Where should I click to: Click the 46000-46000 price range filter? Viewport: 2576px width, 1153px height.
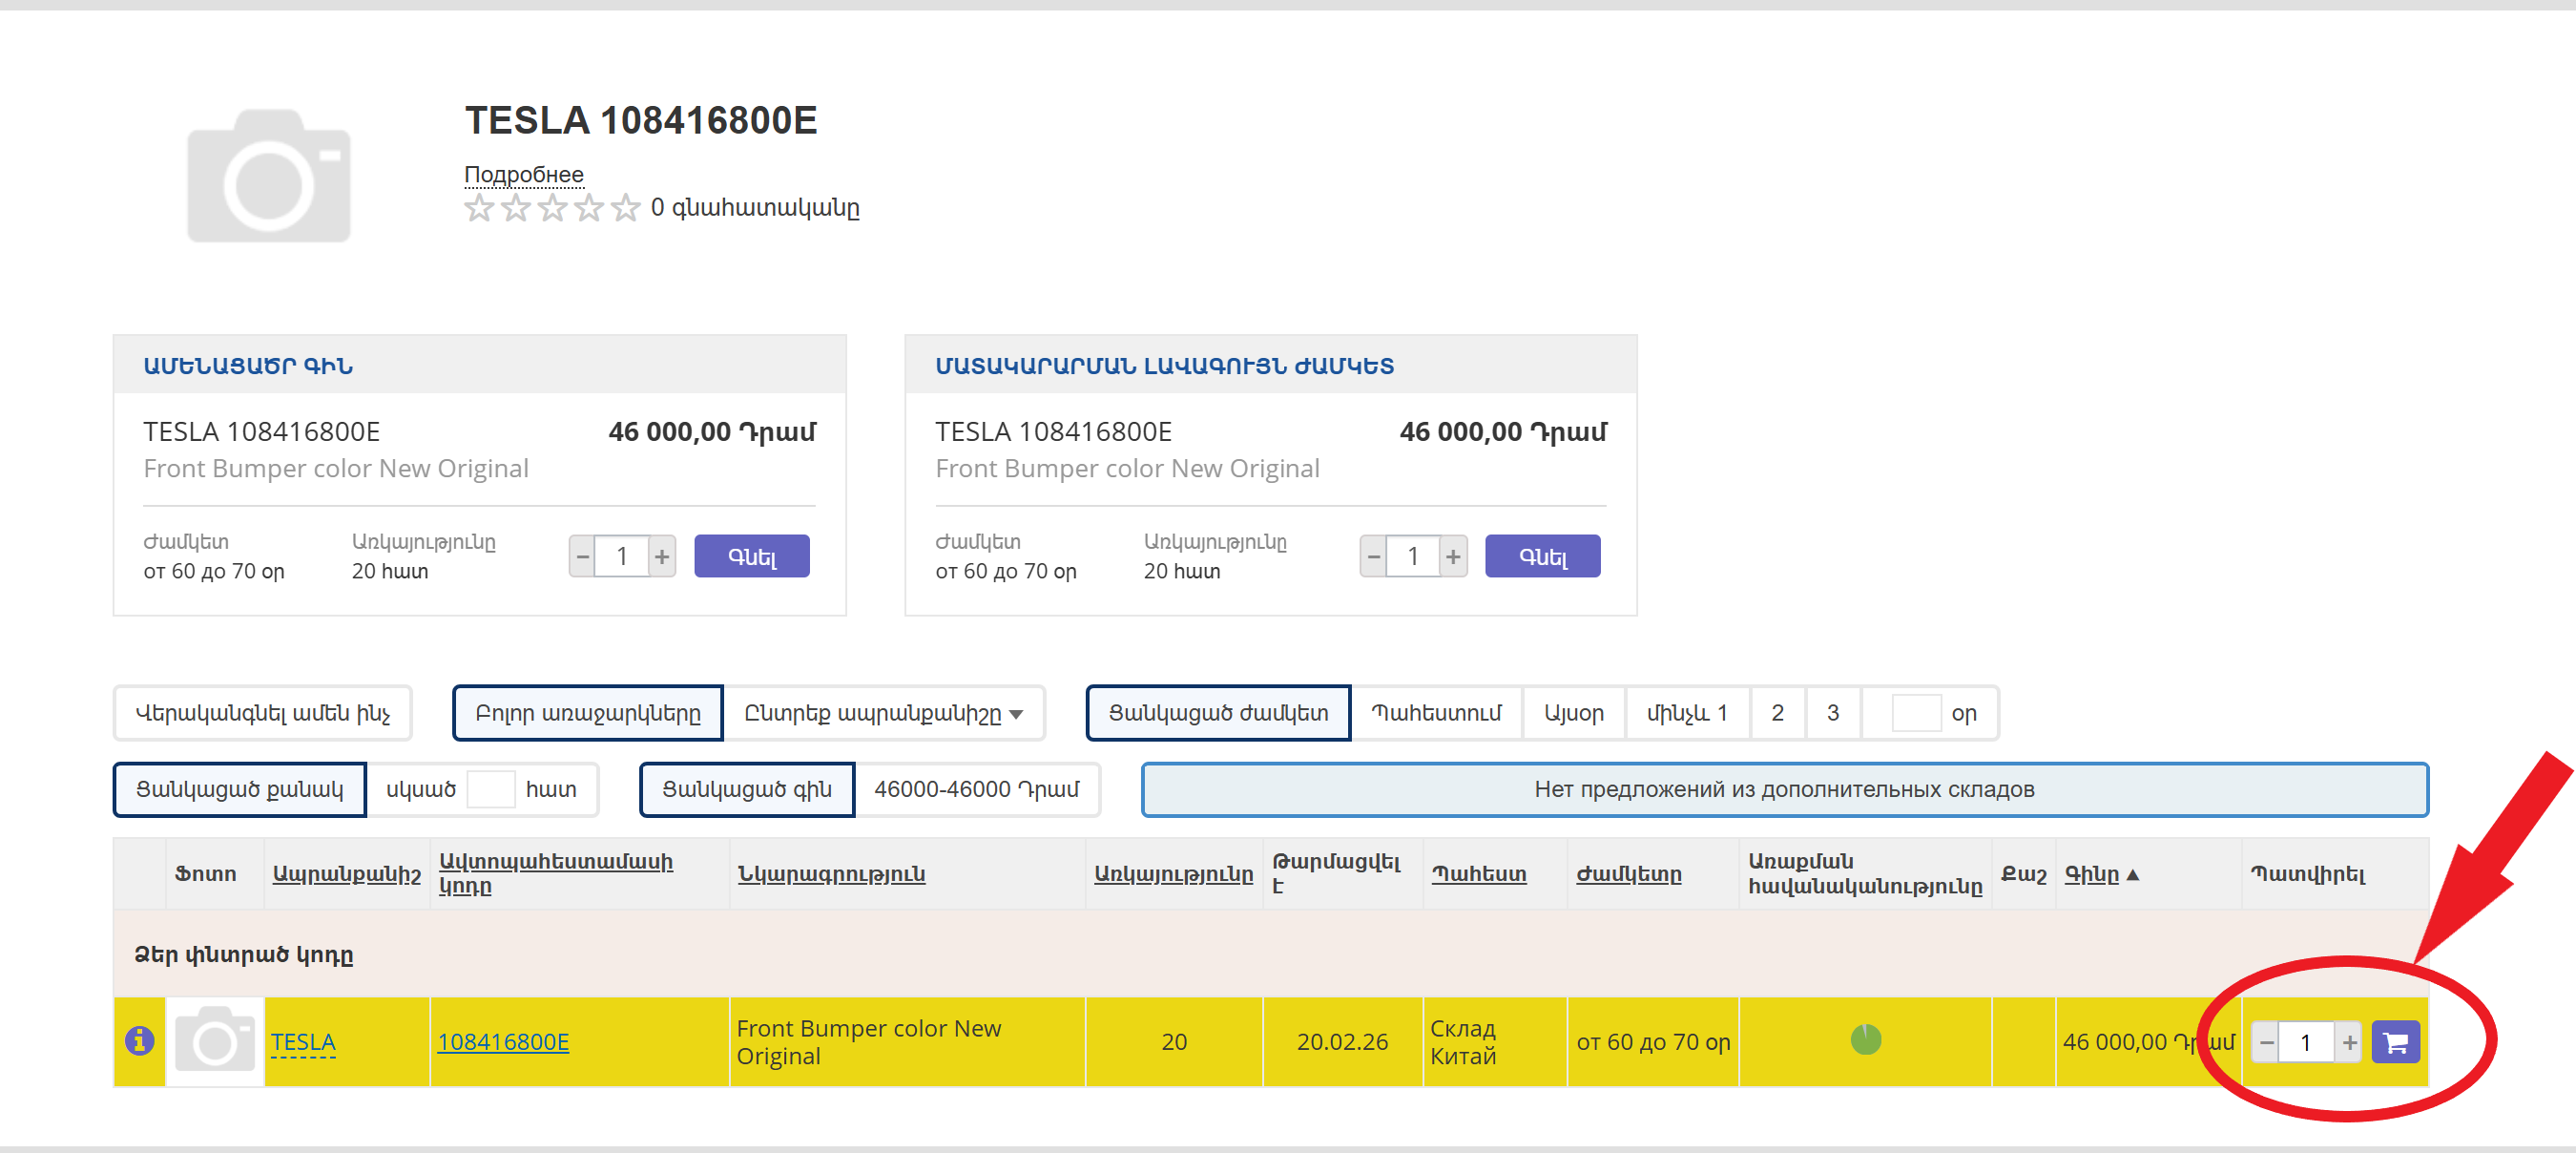pos(977,790)
